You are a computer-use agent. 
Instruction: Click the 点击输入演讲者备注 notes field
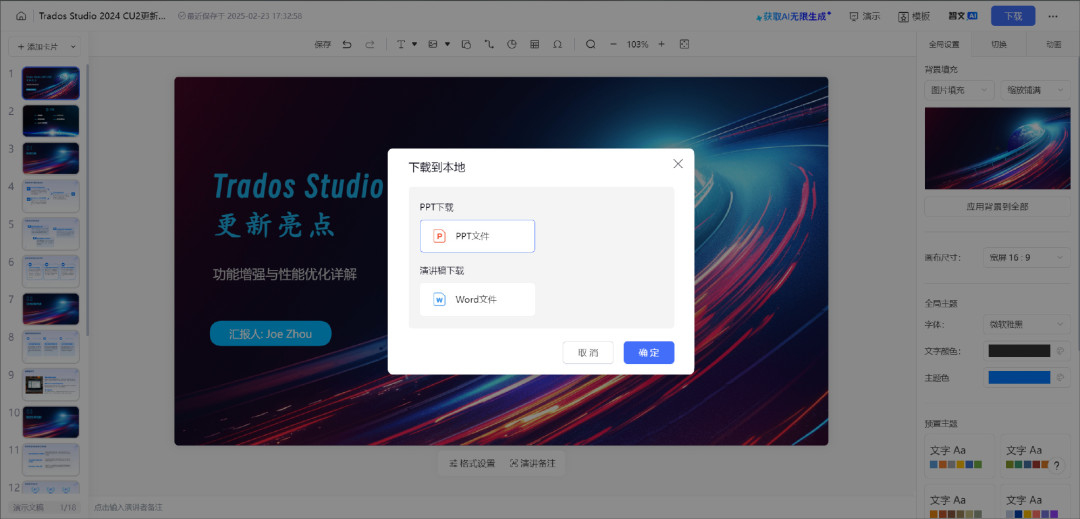(x=129, y=507)
